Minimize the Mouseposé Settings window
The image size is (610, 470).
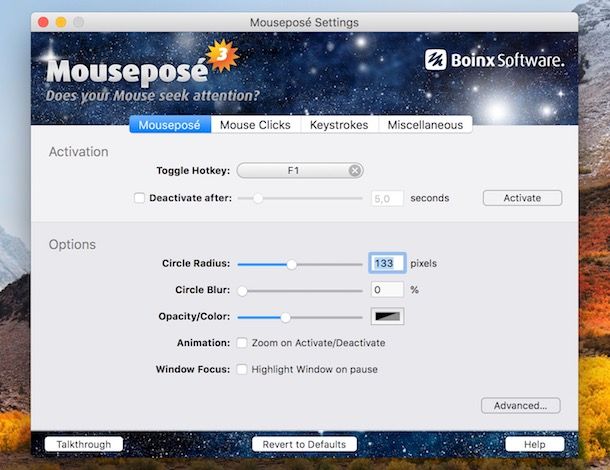pos(61,22)
